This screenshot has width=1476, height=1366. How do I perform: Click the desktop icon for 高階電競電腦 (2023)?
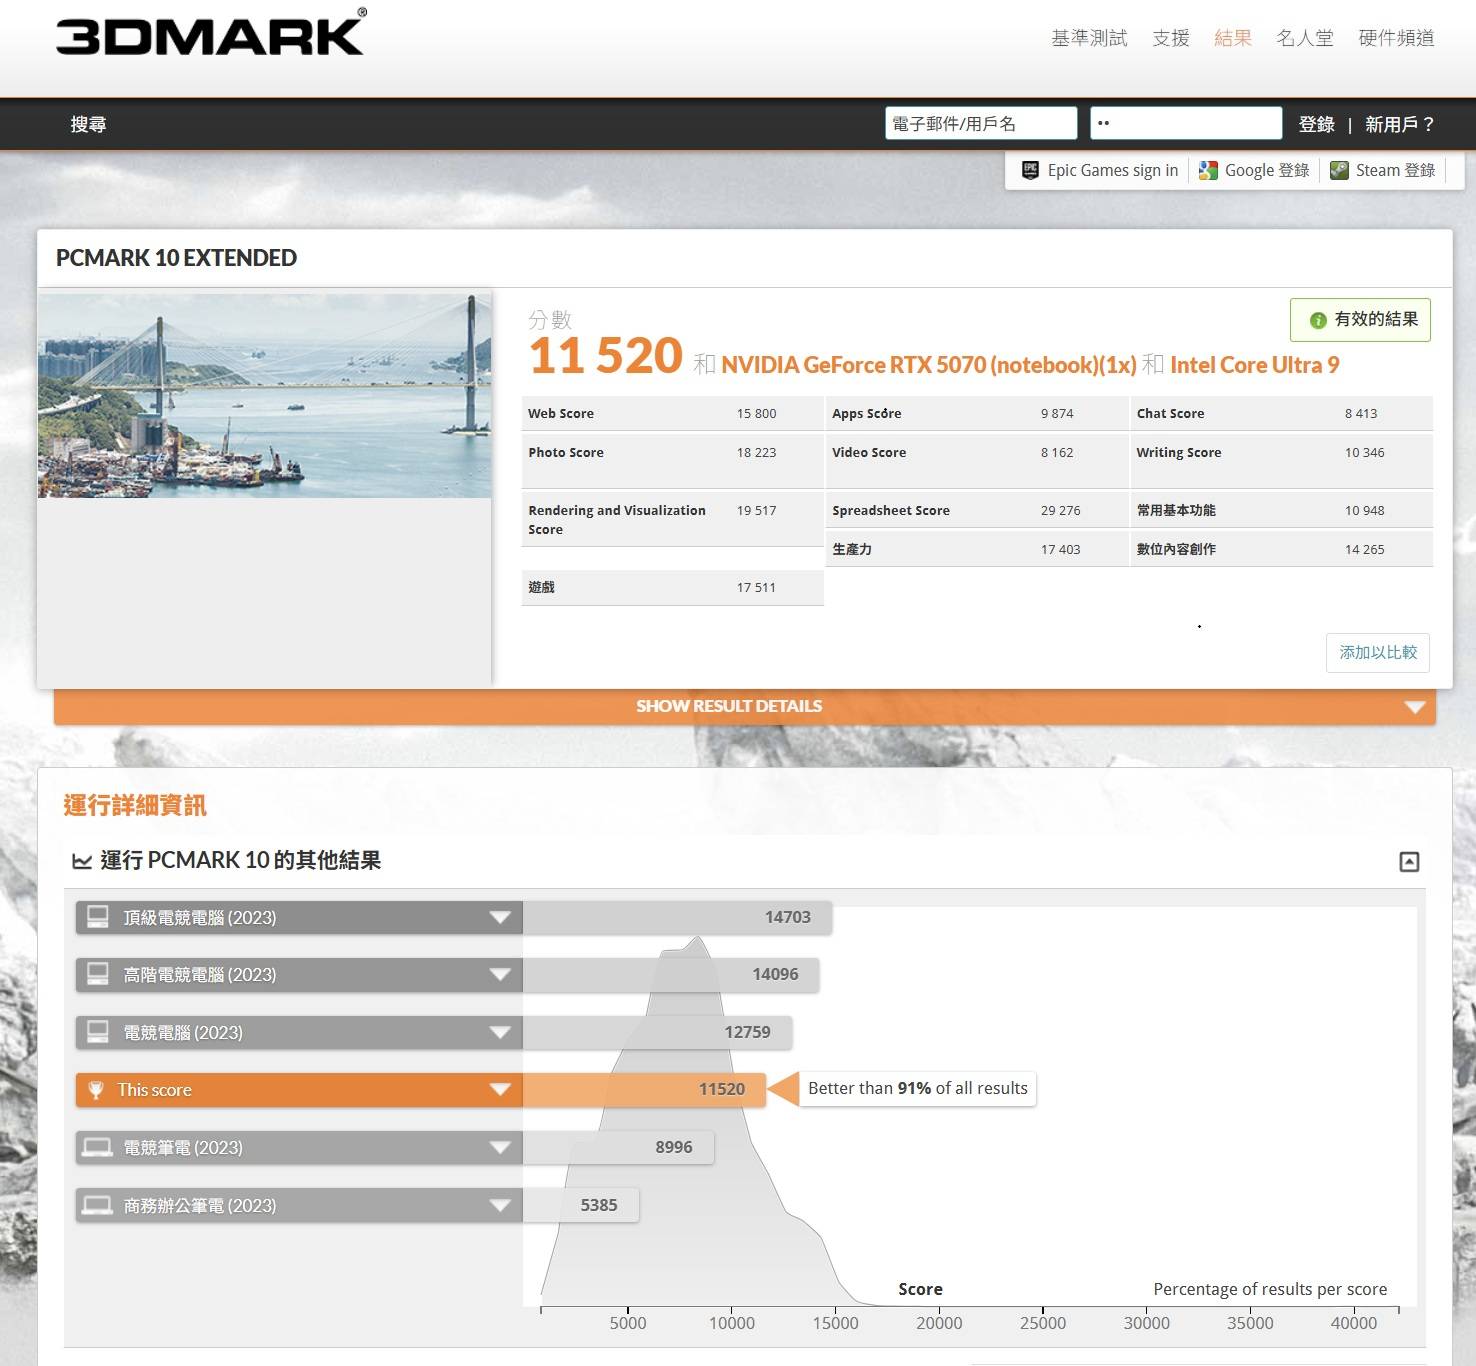[98, 974]
